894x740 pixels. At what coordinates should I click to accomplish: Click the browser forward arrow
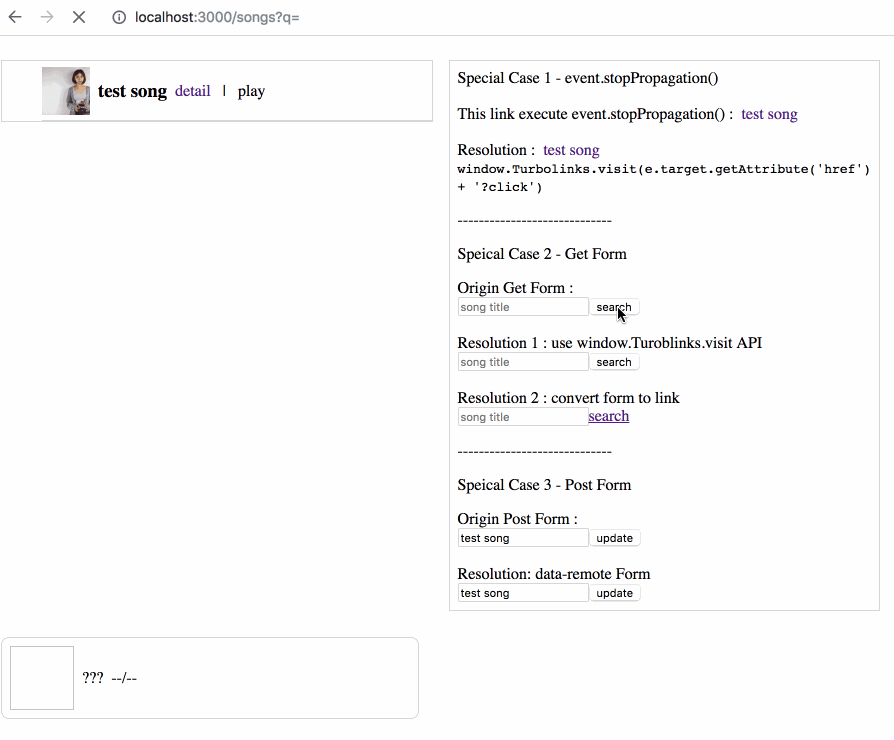pyautogui.click(x=47, y=17)
